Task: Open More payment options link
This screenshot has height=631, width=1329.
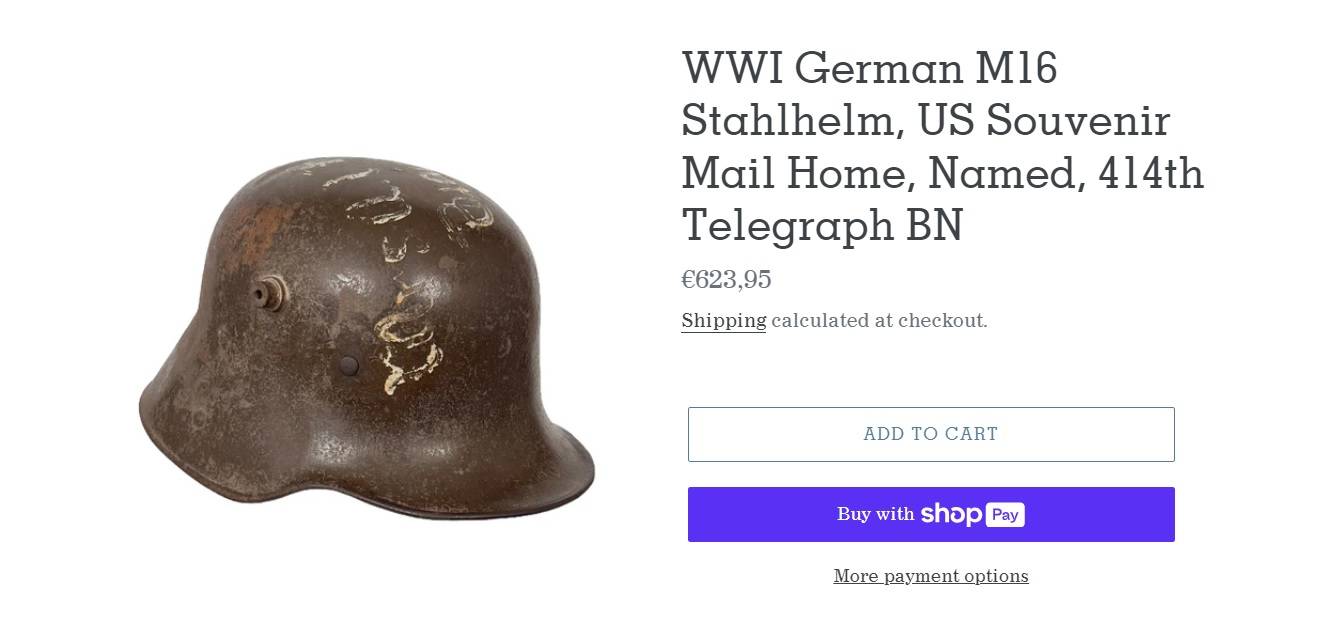Action: [x=931, y=576]
